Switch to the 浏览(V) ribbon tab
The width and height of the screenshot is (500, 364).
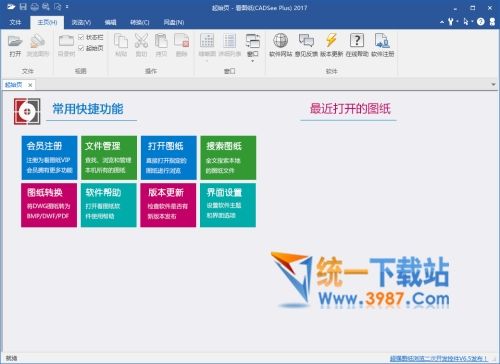81,22
